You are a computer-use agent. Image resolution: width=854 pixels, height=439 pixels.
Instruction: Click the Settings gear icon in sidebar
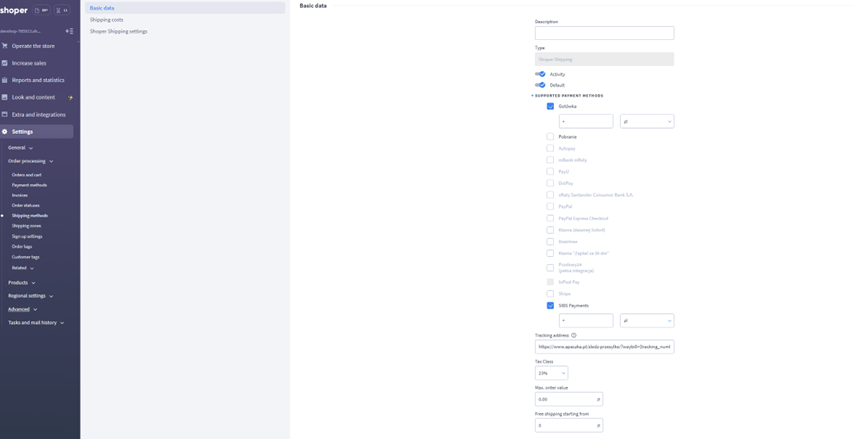[5, 131]
